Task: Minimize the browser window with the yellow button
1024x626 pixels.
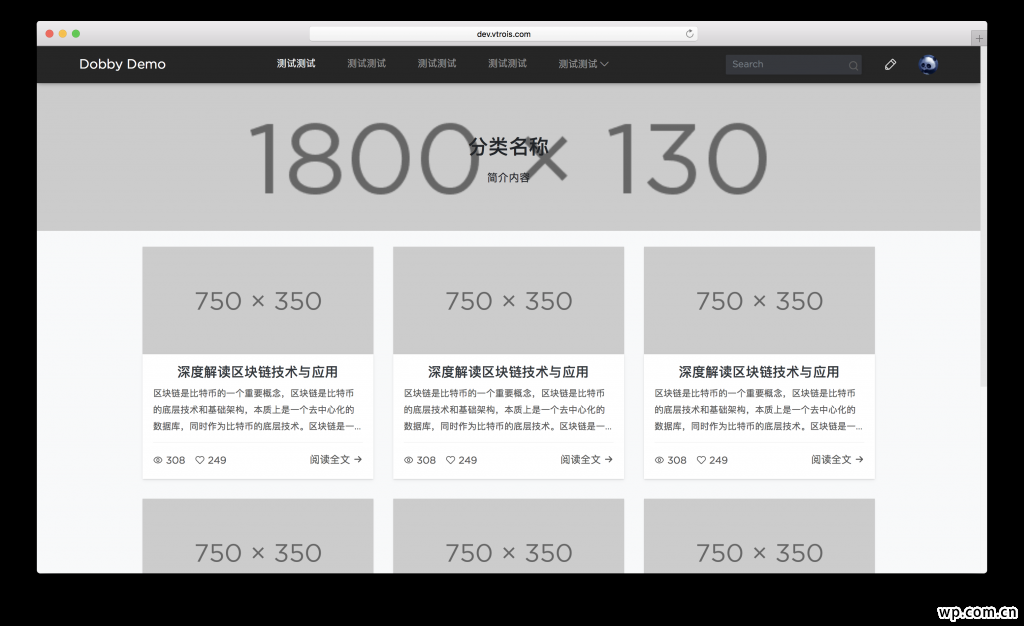Action: coord(63,34)
